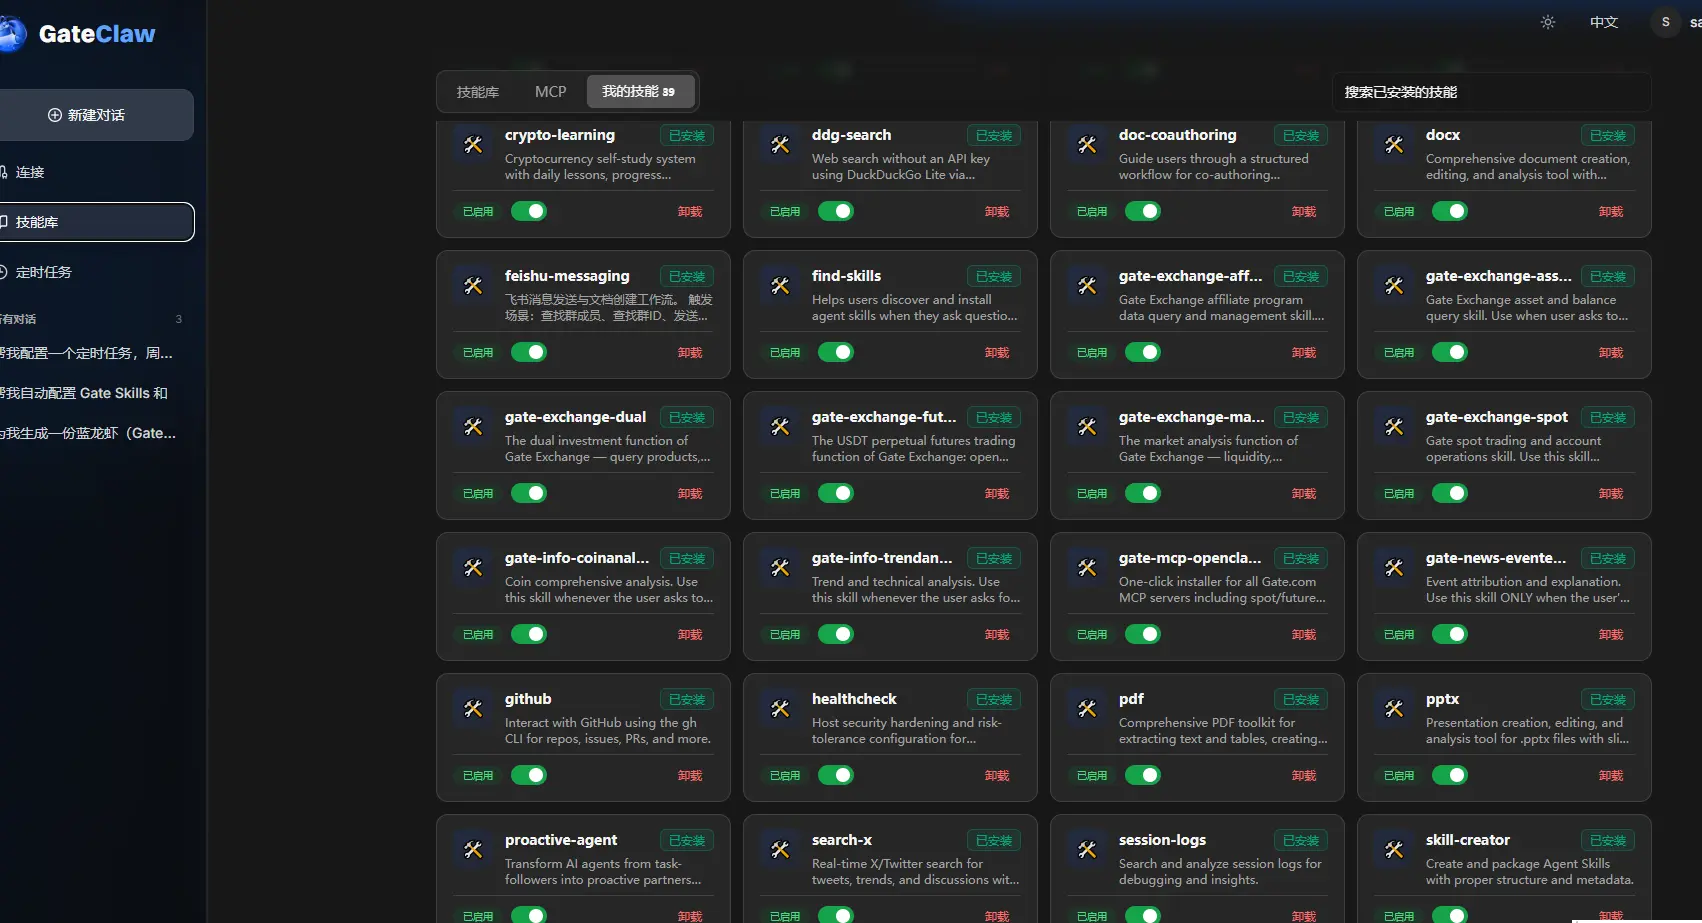Click the gate-info-trendan skill tool icon
Screen dimensions: 1702x923
tap(780, 568)
